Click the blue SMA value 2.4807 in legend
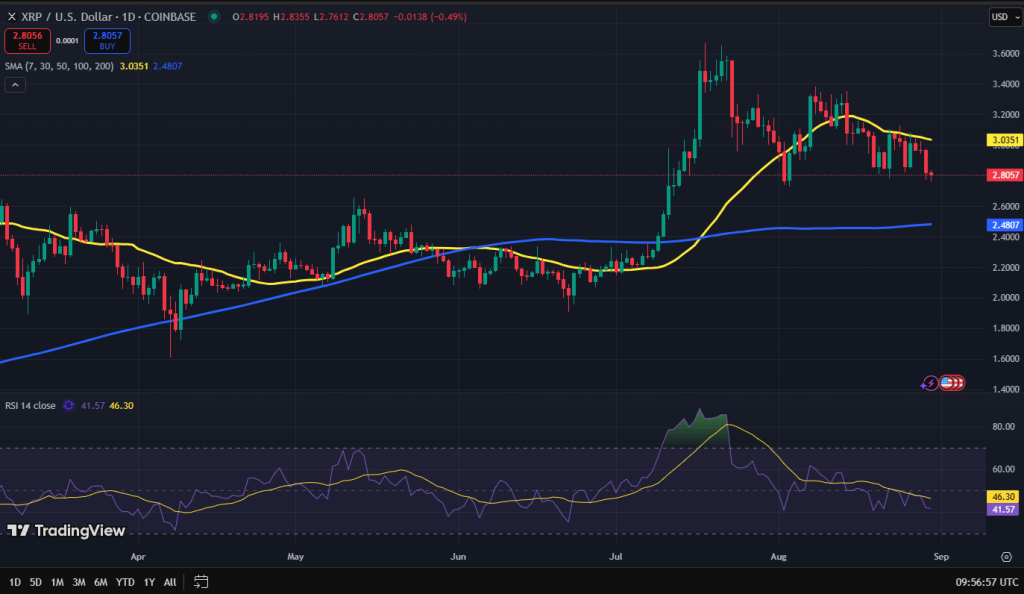 point(168,66)
